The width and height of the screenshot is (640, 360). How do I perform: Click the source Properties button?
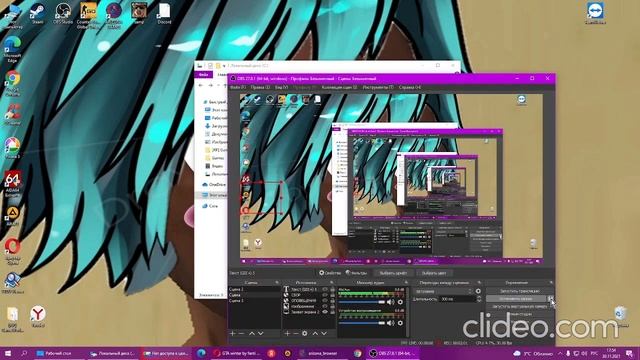330,273
